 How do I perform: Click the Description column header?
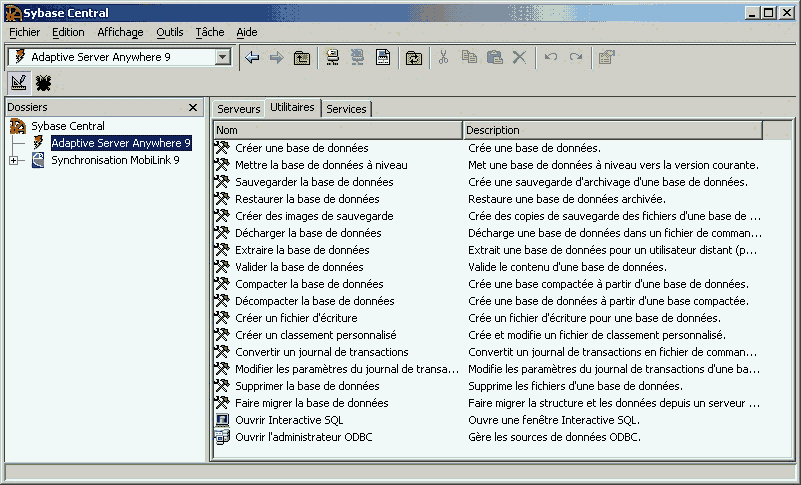tap(612, 130)
